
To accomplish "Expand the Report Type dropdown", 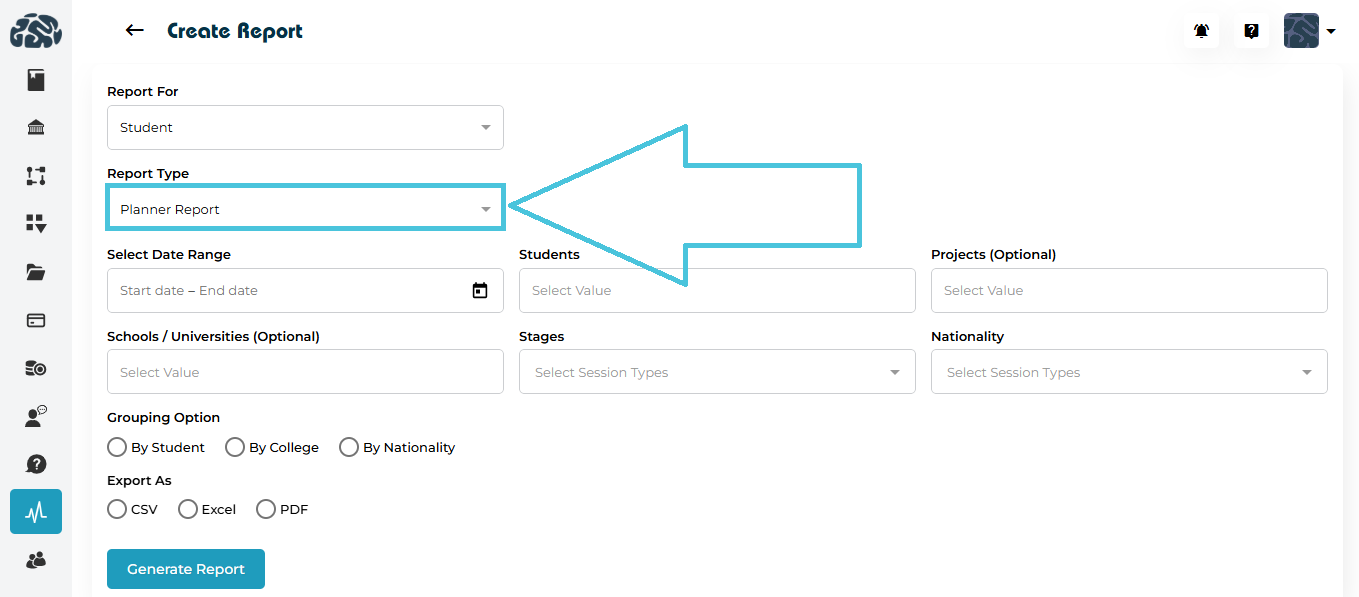I will coord(305,209).
